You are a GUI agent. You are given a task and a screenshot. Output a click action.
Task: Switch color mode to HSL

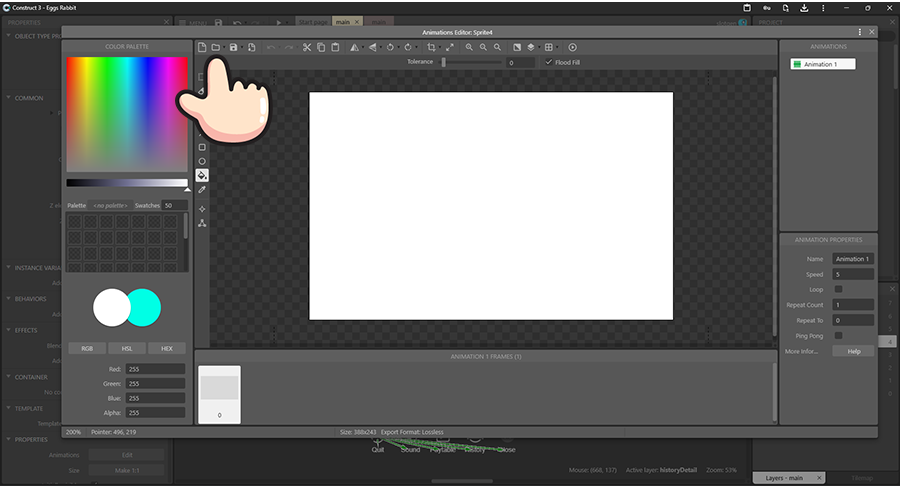click(127, 349)
